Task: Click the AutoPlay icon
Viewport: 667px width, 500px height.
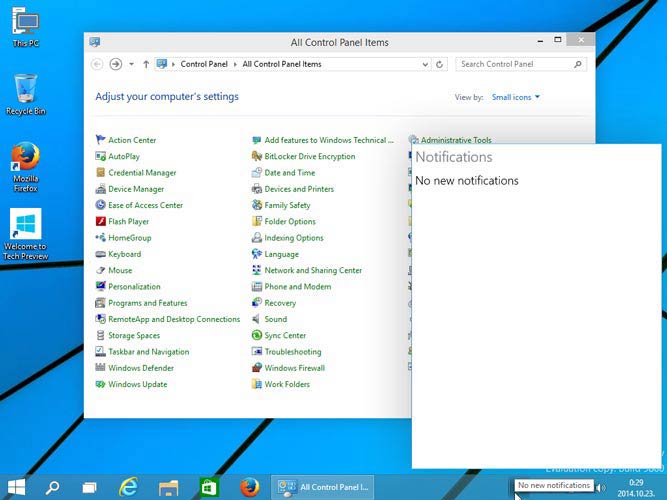Action: coord(100,156)
